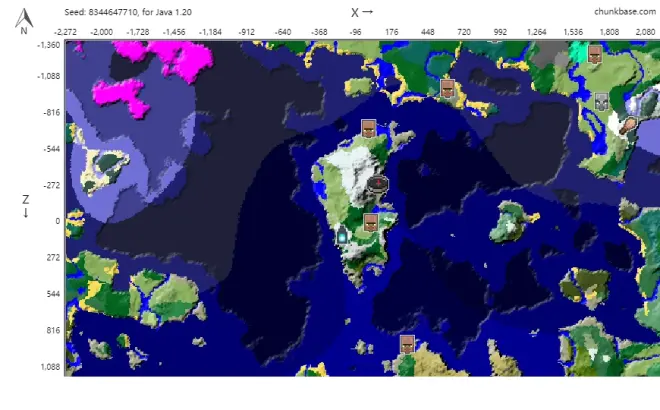Screen dimensions: 660x410
Task: Open the chunkbase.com link
Action: point(616,11)
